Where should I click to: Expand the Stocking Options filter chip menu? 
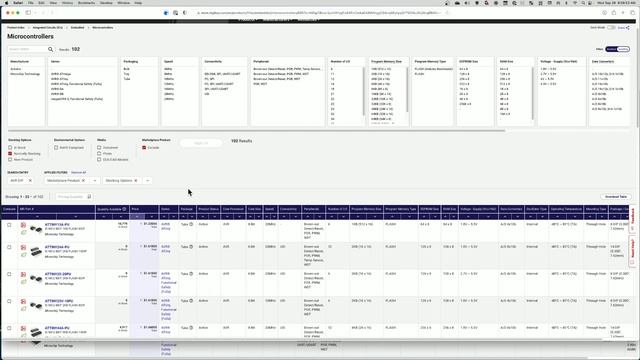point(147,180)
